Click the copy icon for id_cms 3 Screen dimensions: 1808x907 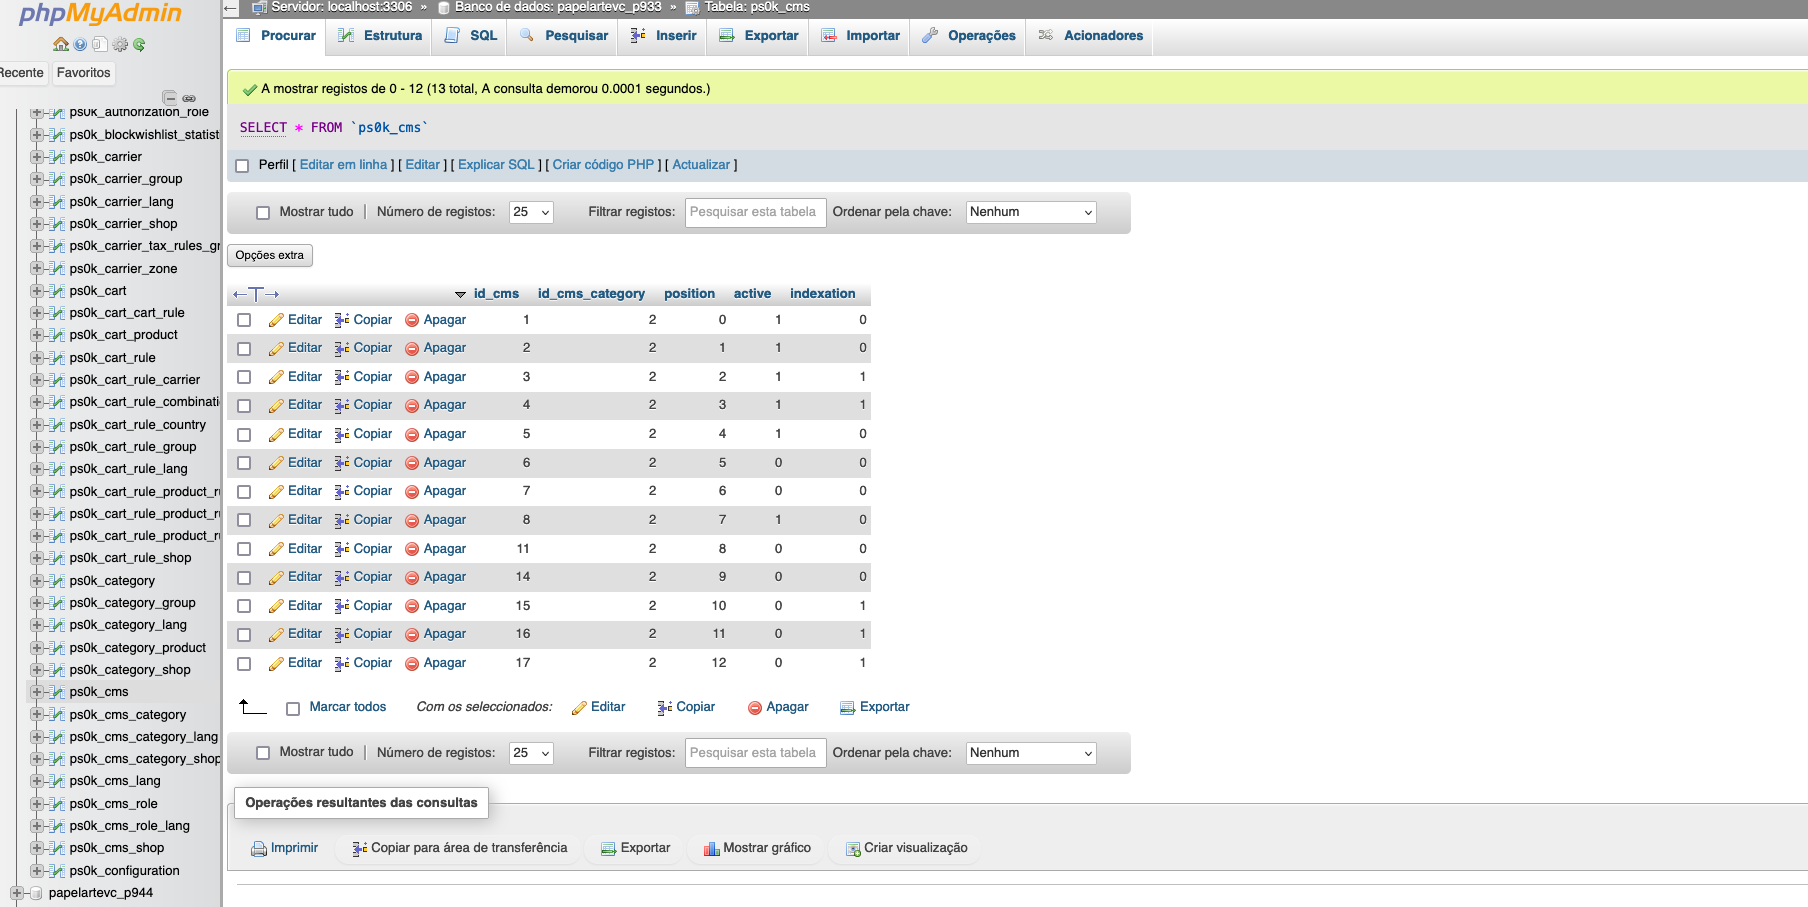click(342, 377)
